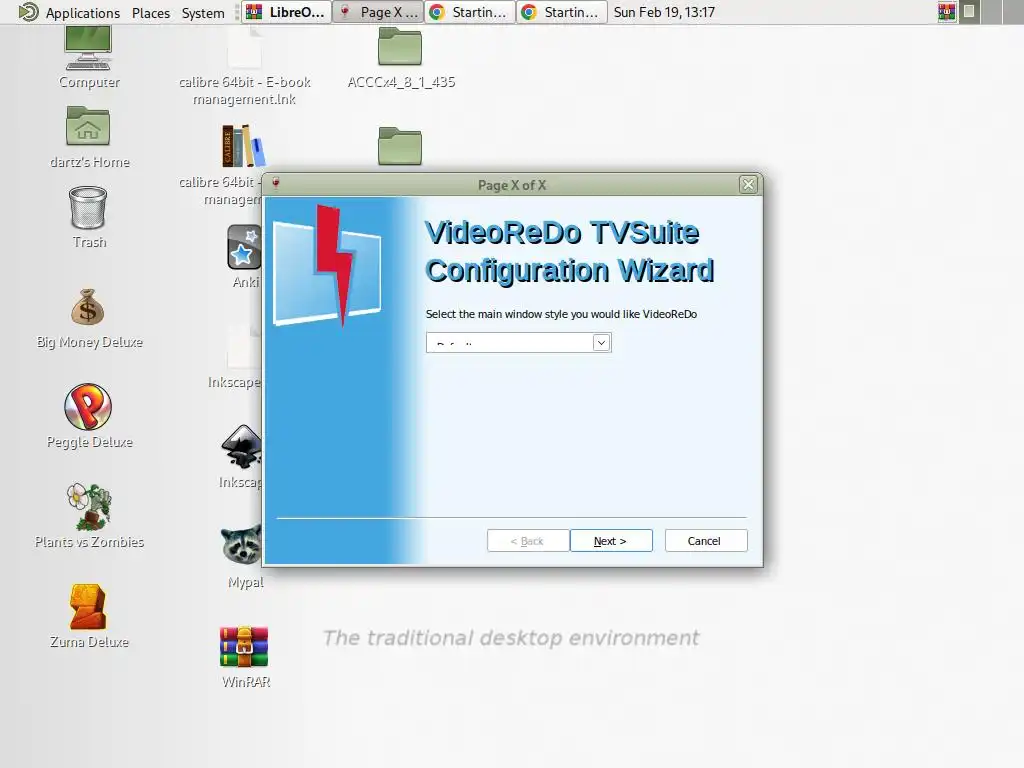Launch Plants vs Zombies icon
The image size is (1024, 768).
point(89,506)
